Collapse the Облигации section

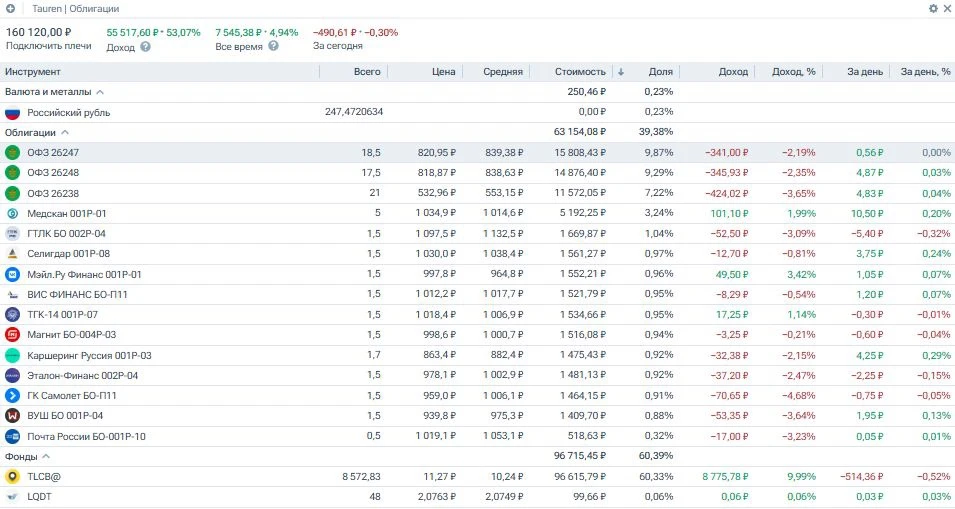(65, 132)
